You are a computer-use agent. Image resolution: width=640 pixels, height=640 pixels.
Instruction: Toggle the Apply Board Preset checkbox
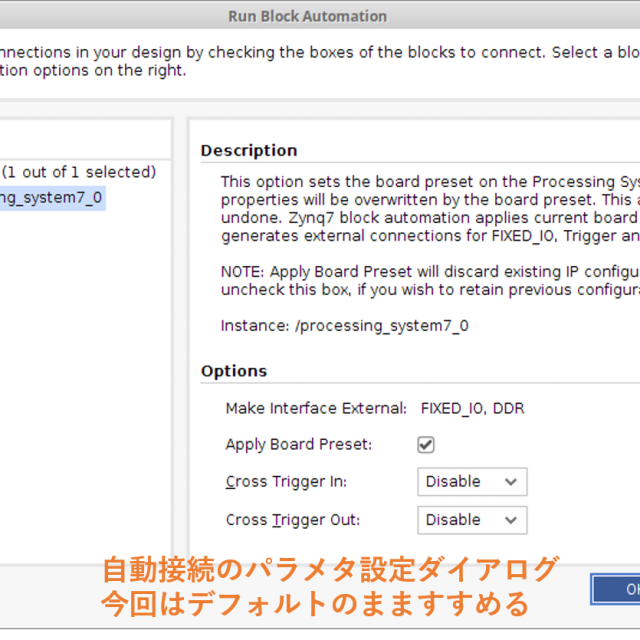point(426,444)
